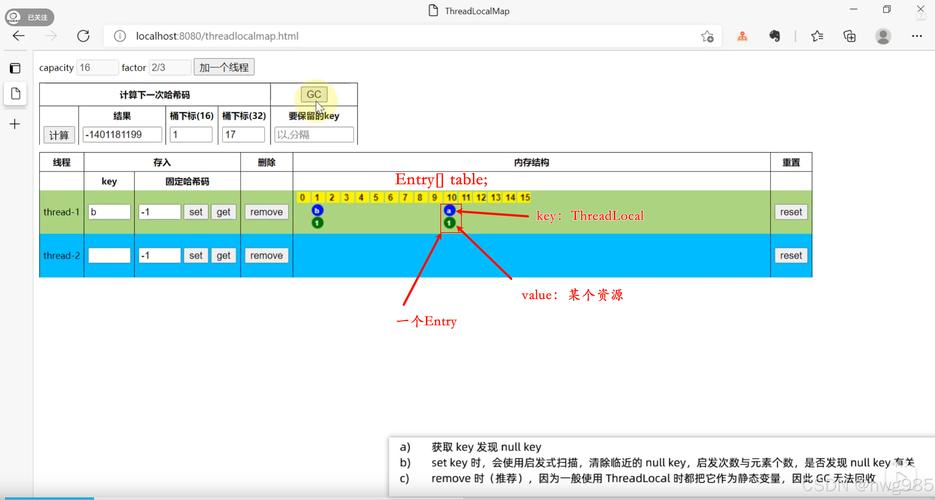Add page to favorites star icon
This screenshot has height=500, width=935.
tap(707, 36)
